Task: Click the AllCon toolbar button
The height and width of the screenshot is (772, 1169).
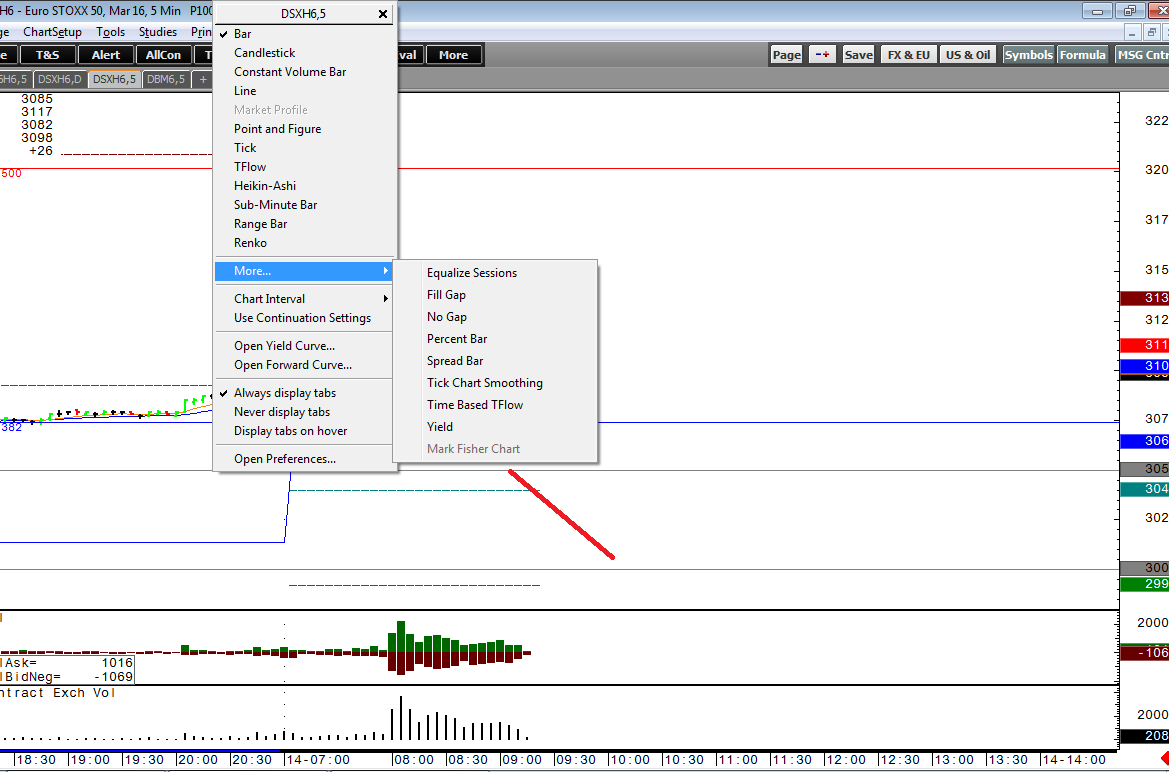Action: click(x=163, y=54)
